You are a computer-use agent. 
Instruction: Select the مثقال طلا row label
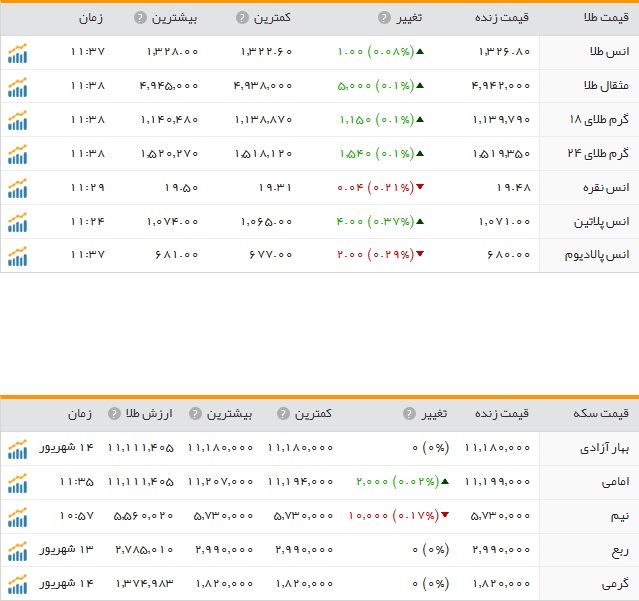(606, 85)
